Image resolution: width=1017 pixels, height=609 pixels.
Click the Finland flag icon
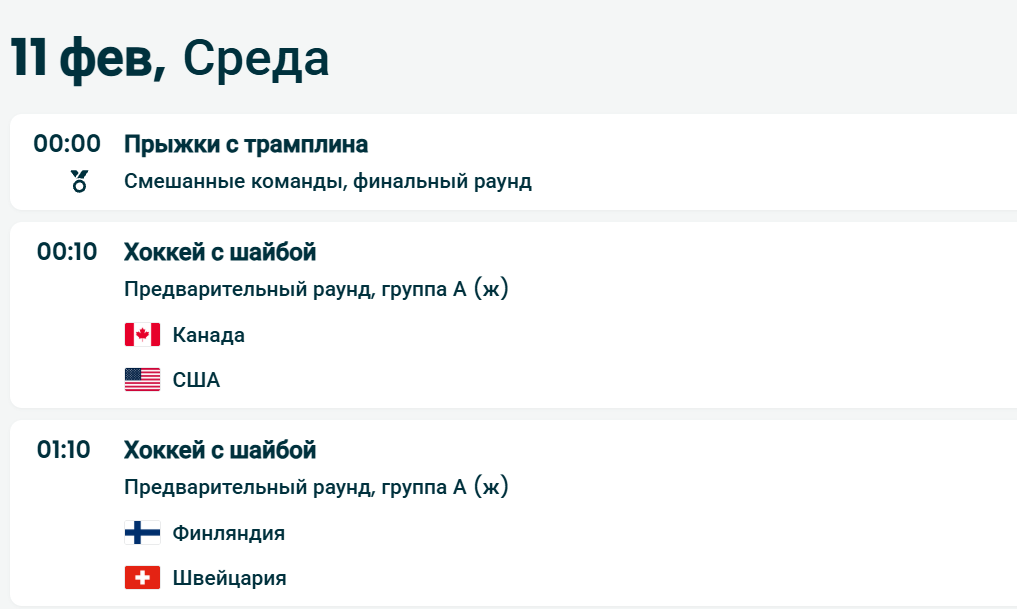click(142, 533)
